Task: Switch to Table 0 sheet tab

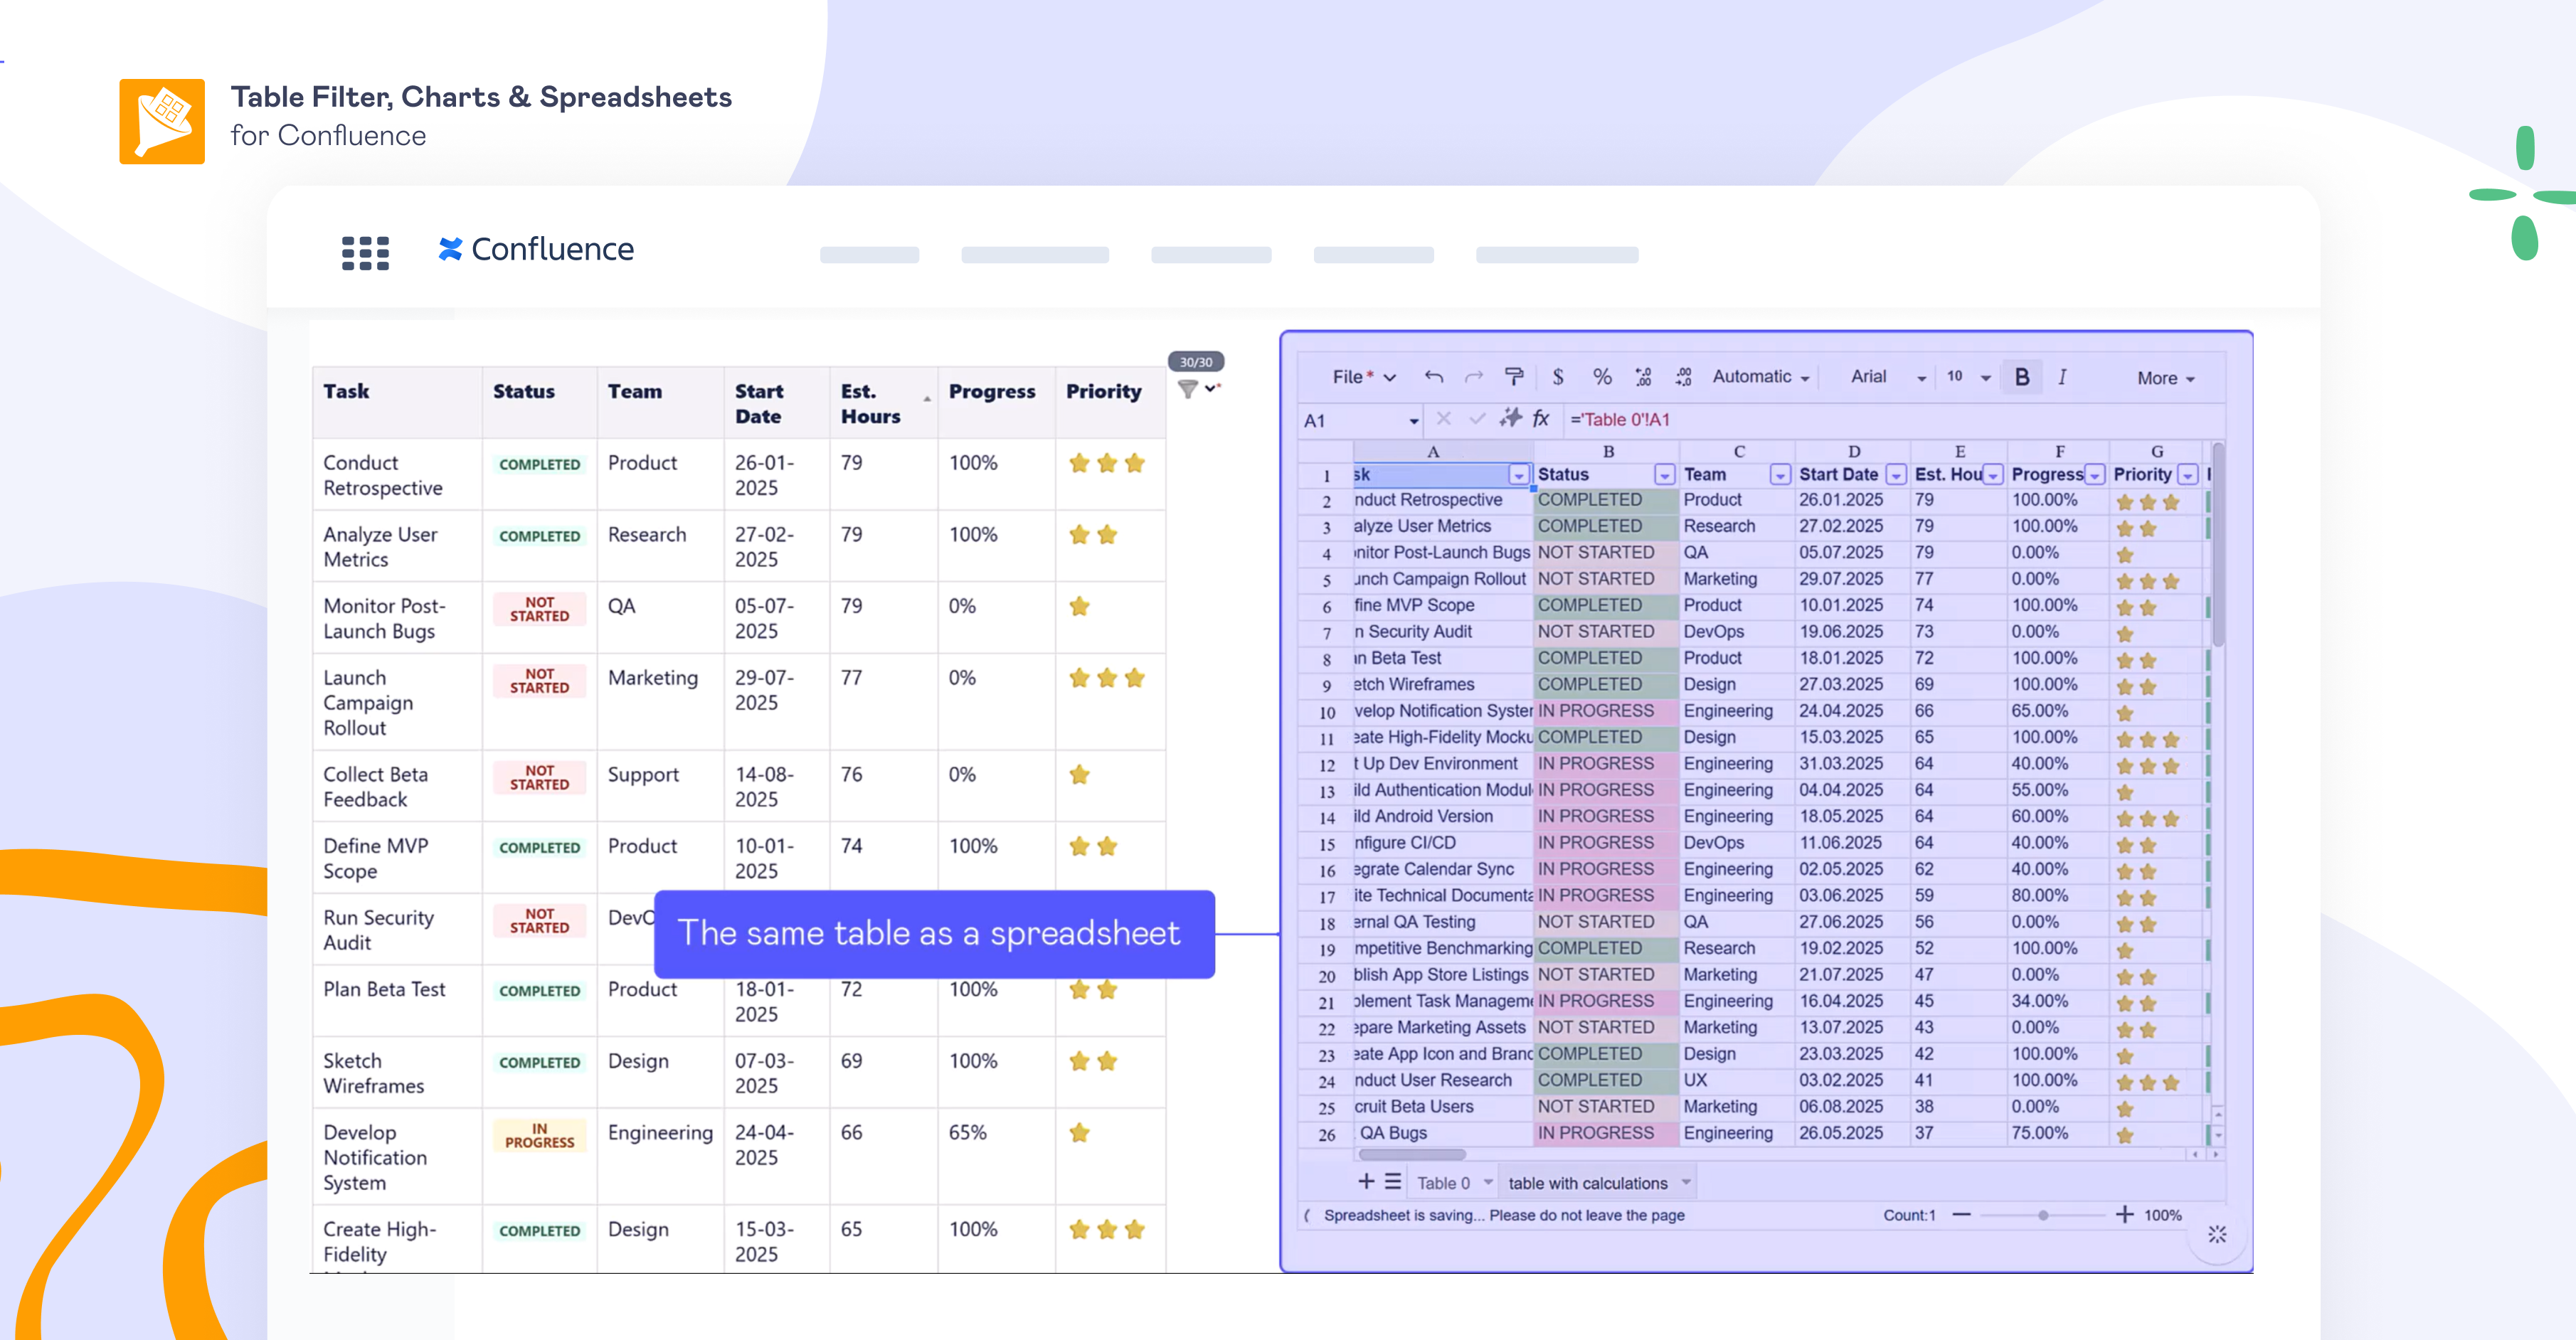Action: coord(1443,1183)
